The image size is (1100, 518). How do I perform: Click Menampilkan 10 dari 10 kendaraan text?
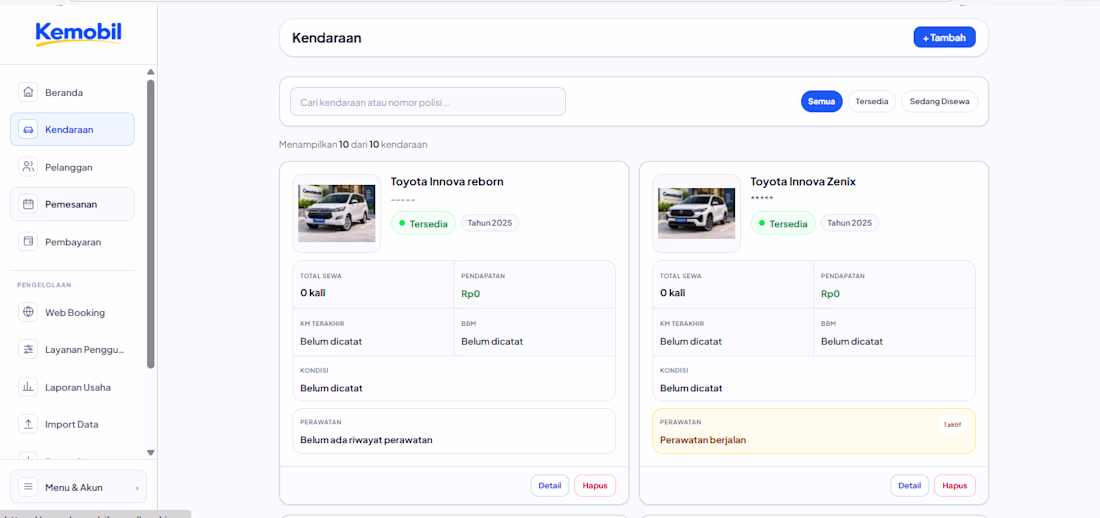point(353,145)
